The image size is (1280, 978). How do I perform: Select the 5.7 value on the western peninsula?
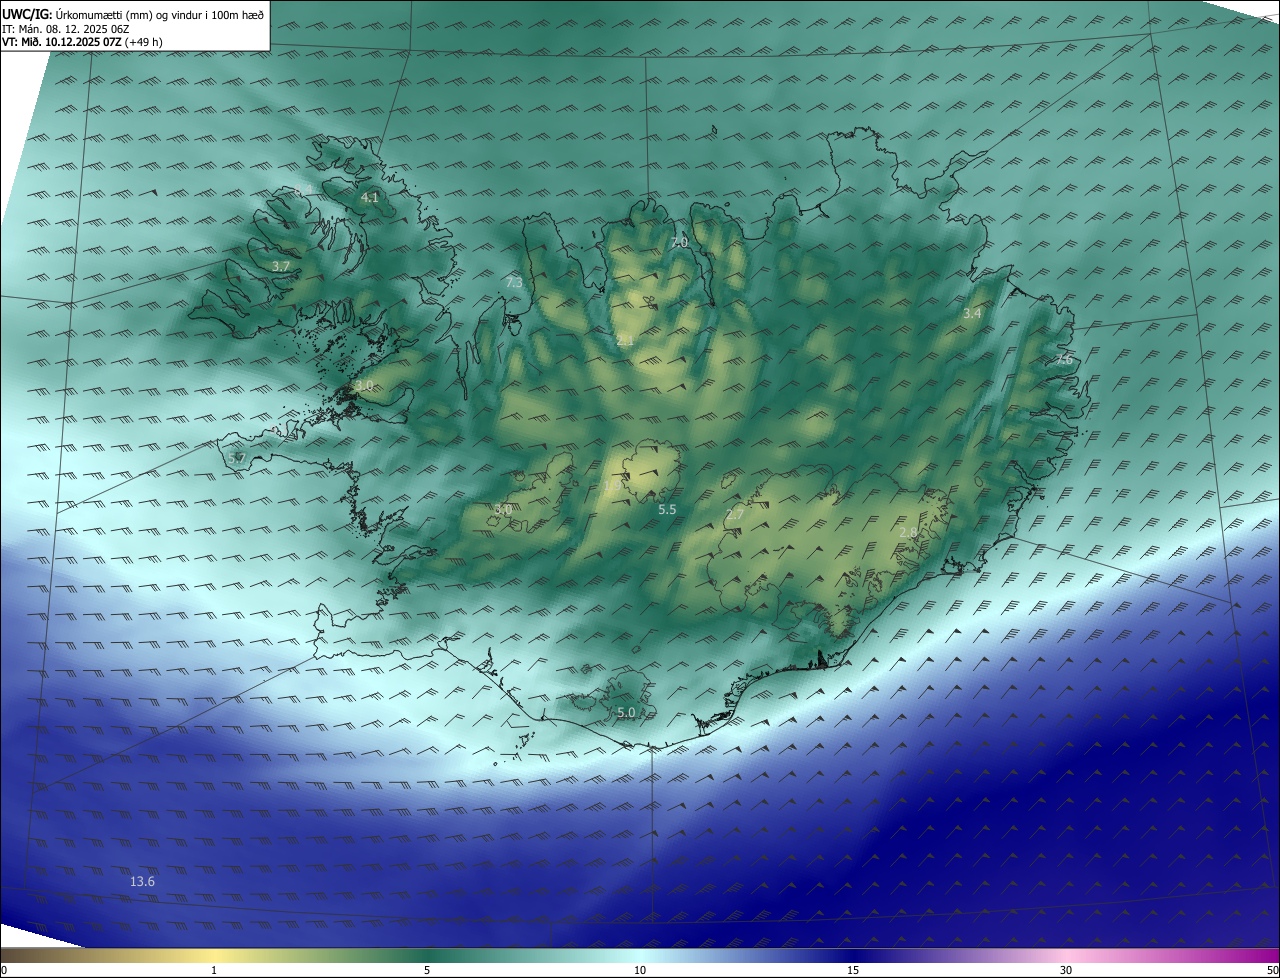click(237, 458)
